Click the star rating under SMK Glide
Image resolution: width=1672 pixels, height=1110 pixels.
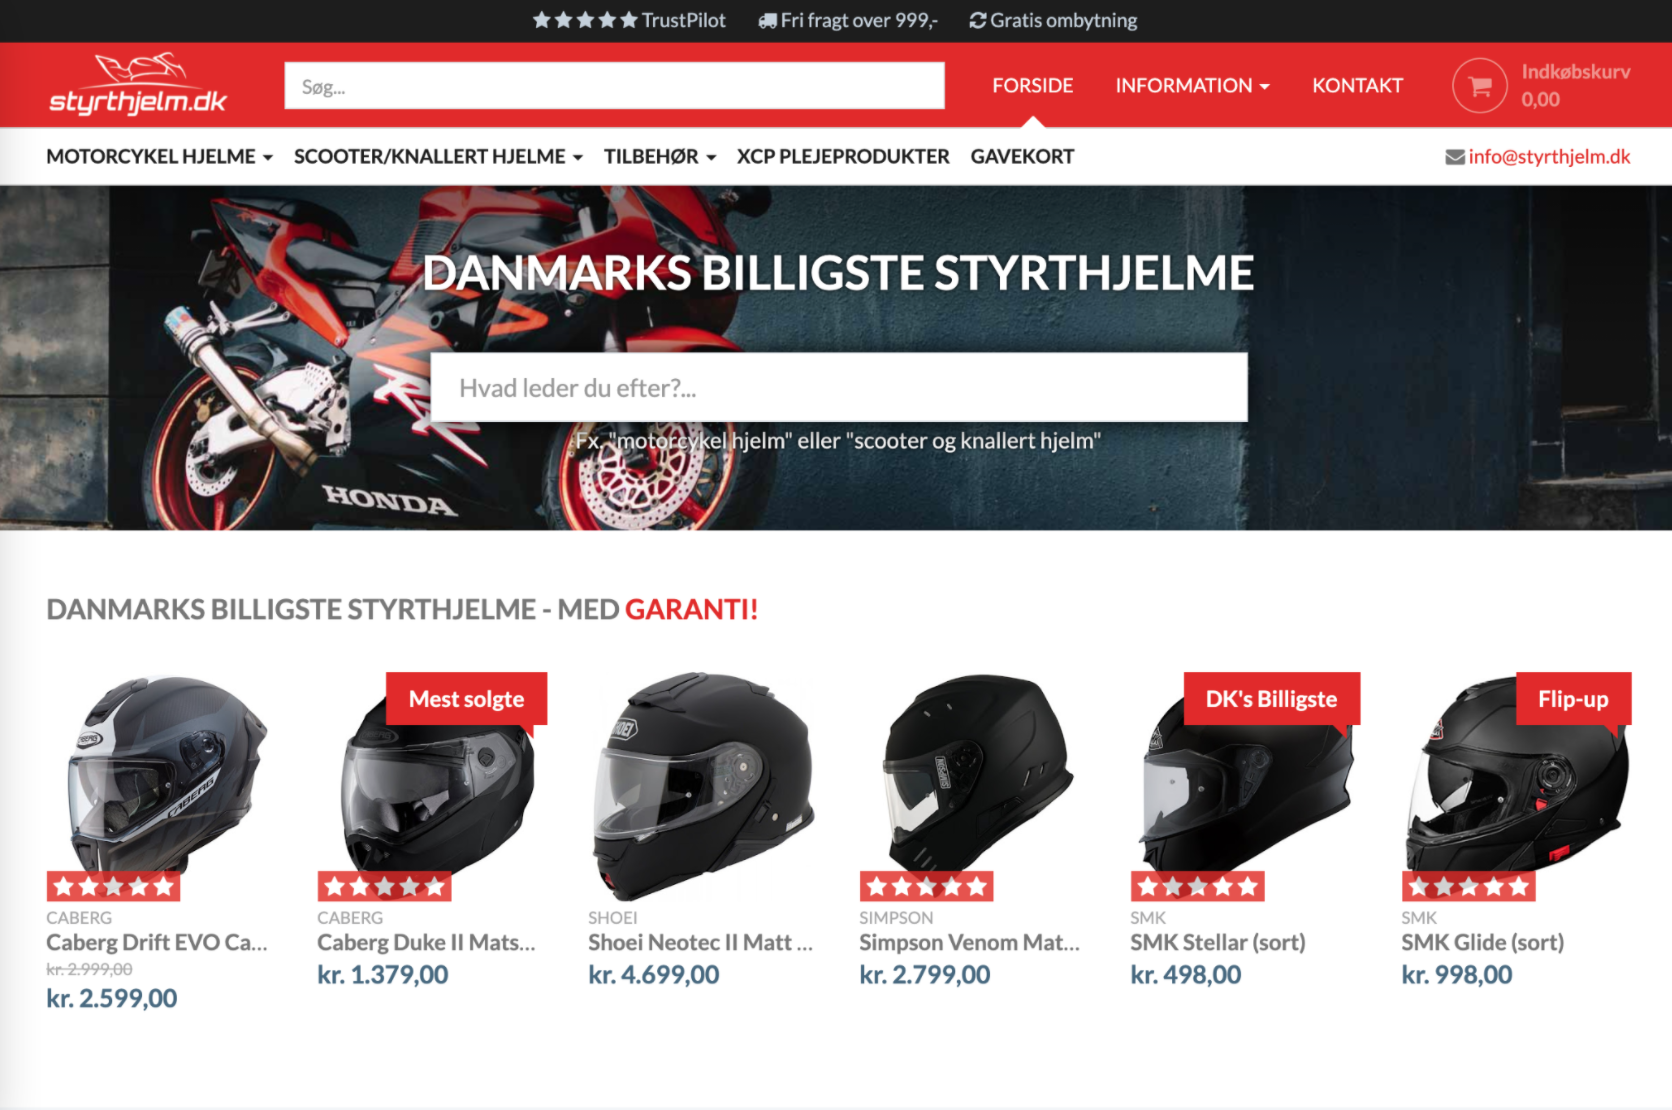[x=1468, y=886]
